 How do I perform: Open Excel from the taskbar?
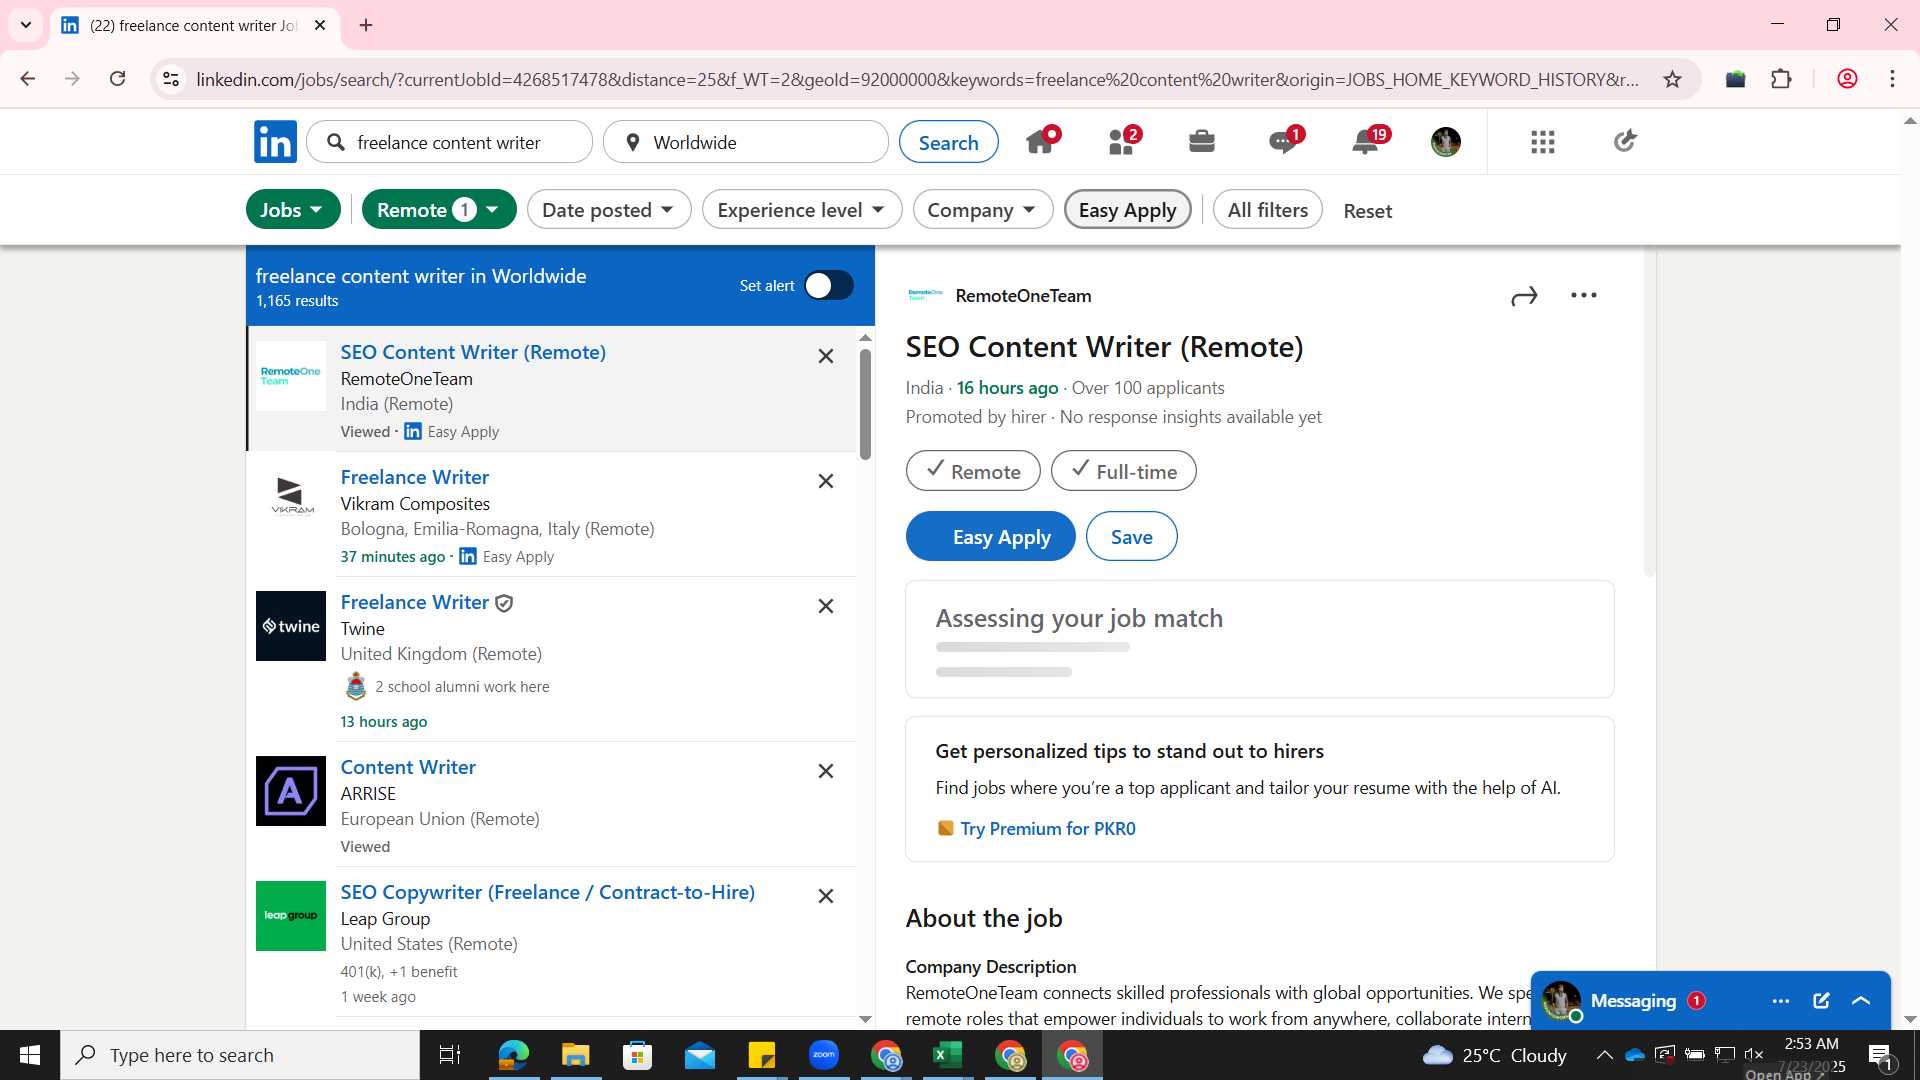pos(947,1055)
